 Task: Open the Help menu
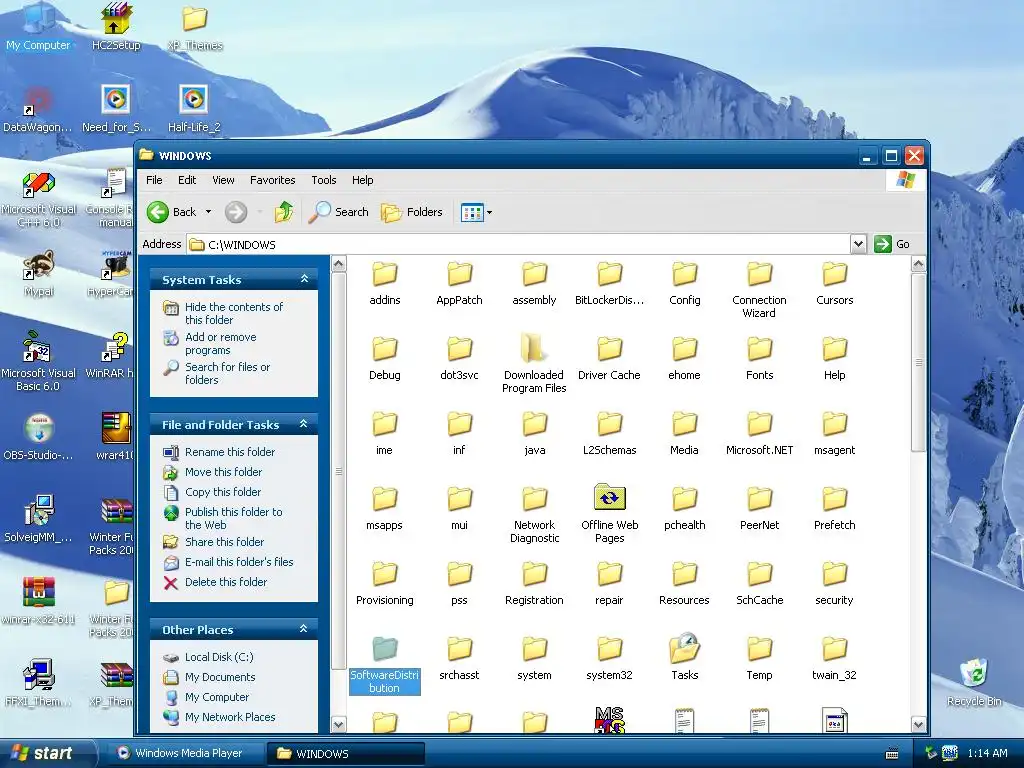click(x=362, y=180)
